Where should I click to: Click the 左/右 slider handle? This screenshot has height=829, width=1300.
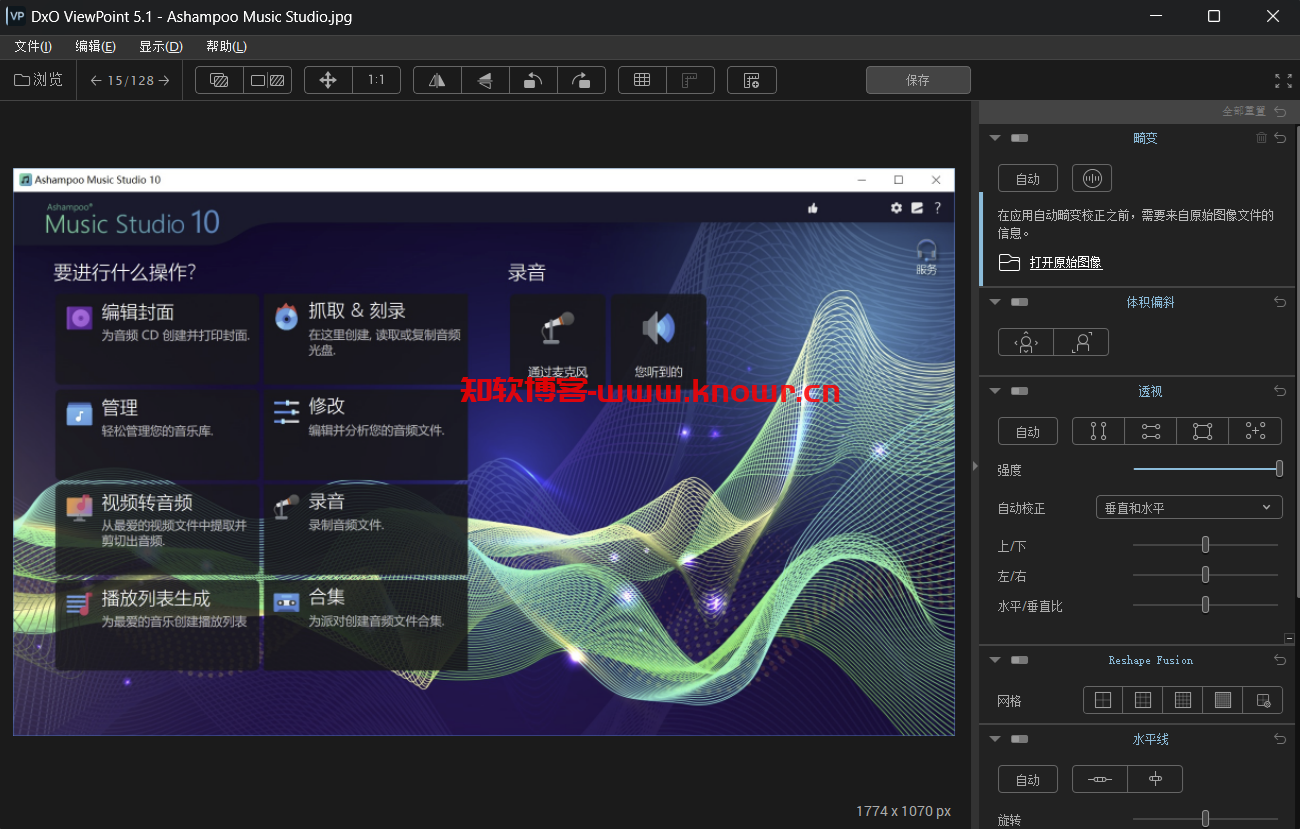(x=1205, y=575)
